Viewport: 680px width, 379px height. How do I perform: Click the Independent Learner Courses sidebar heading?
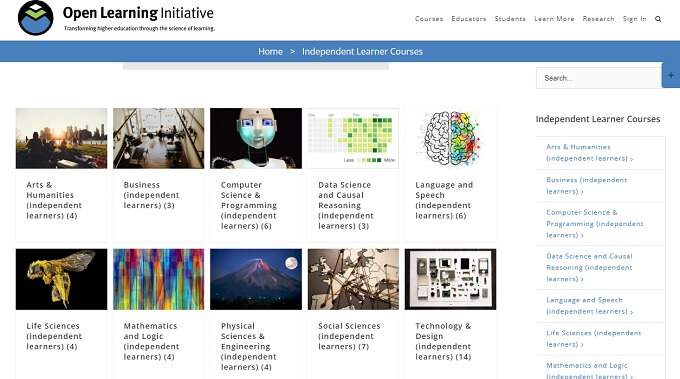click(x=598, y=119)
